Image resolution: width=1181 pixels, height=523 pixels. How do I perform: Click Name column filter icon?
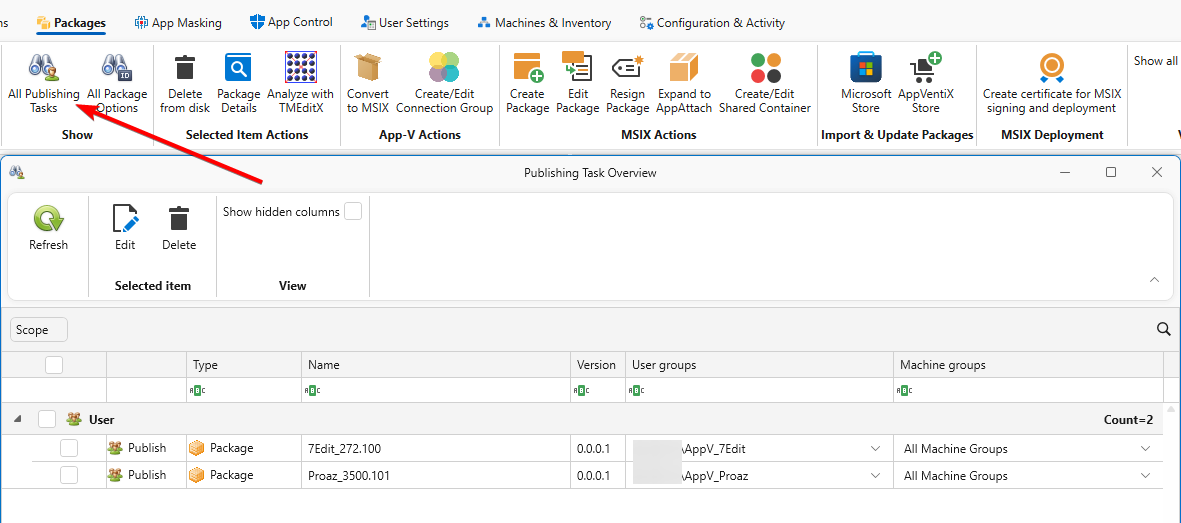[x=313, y=390]
